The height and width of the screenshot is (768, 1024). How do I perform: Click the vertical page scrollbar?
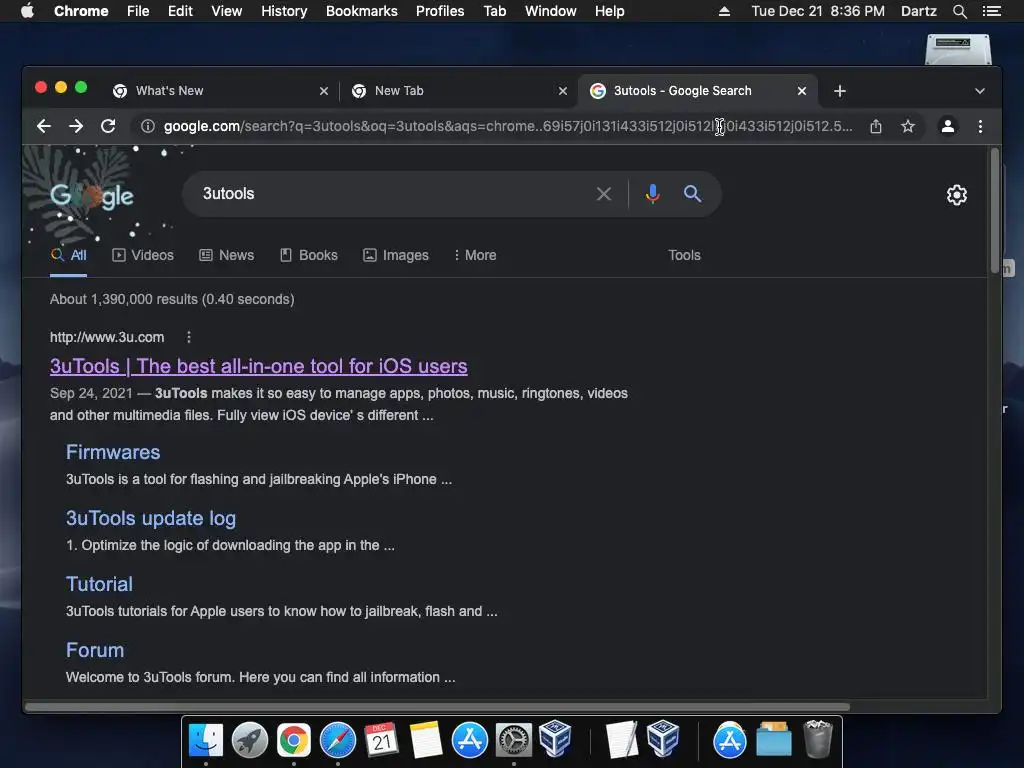click(995, 212)
